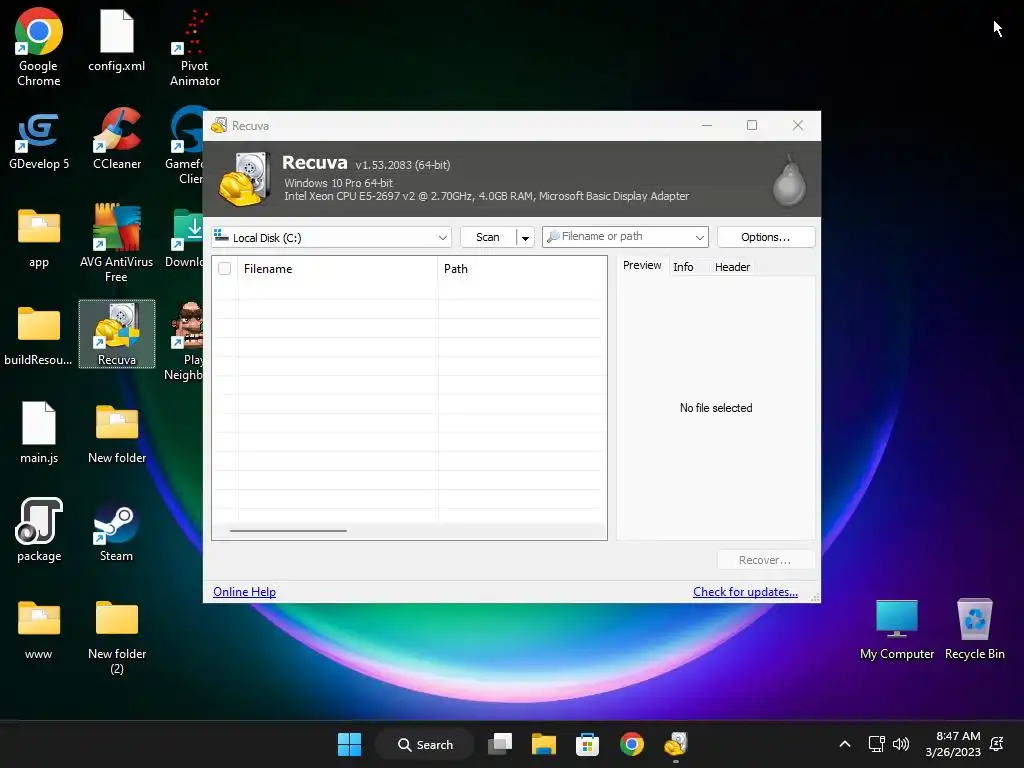Select the www folder icon
The height and width of the screenshot is (768, 1024).
[39, 630]
